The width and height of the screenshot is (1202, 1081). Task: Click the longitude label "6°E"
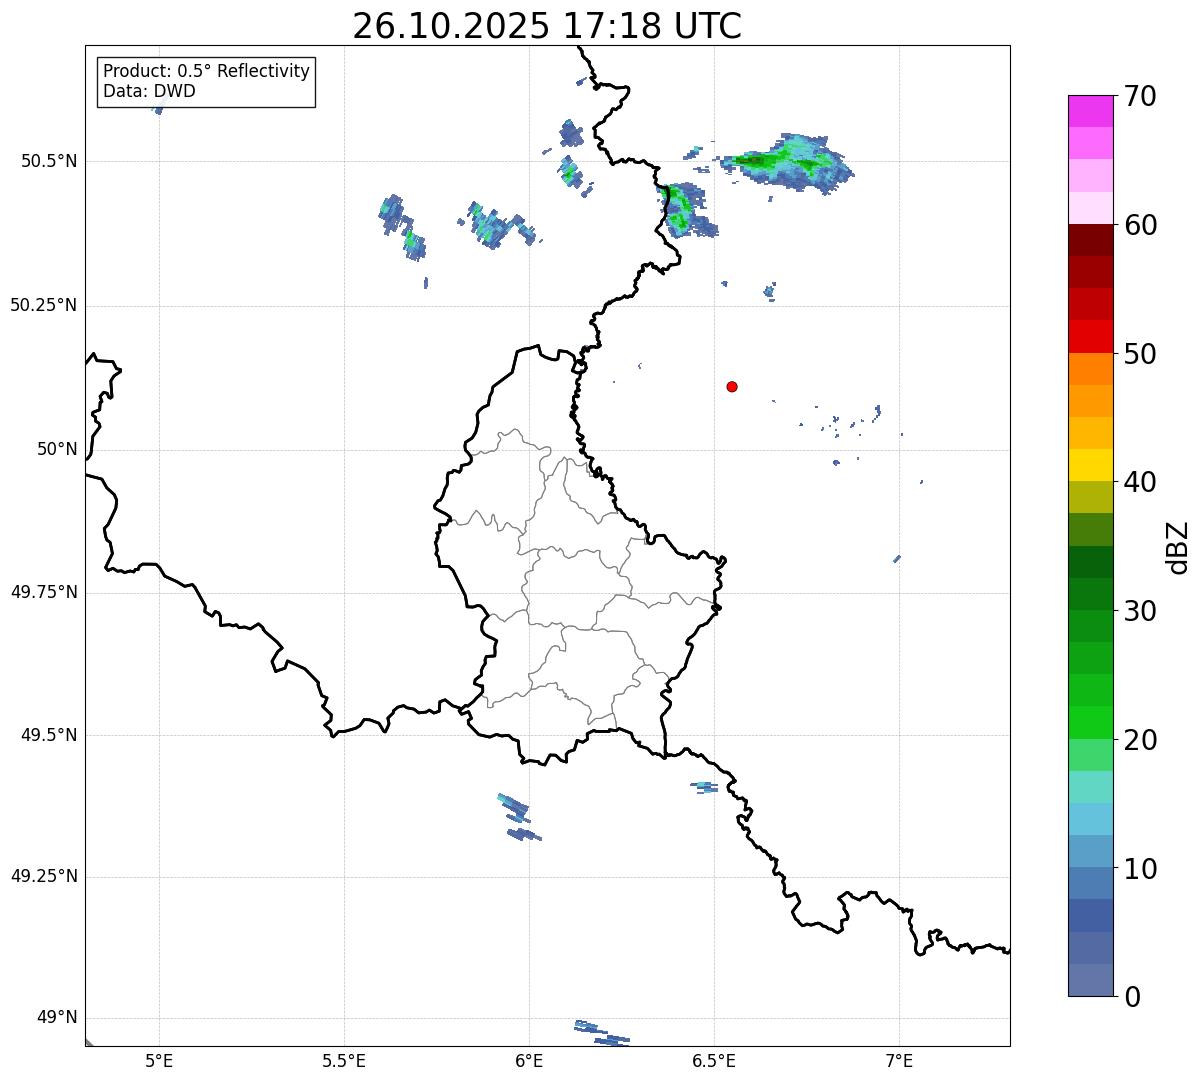pyautogui.click(x=529, y=1060)
